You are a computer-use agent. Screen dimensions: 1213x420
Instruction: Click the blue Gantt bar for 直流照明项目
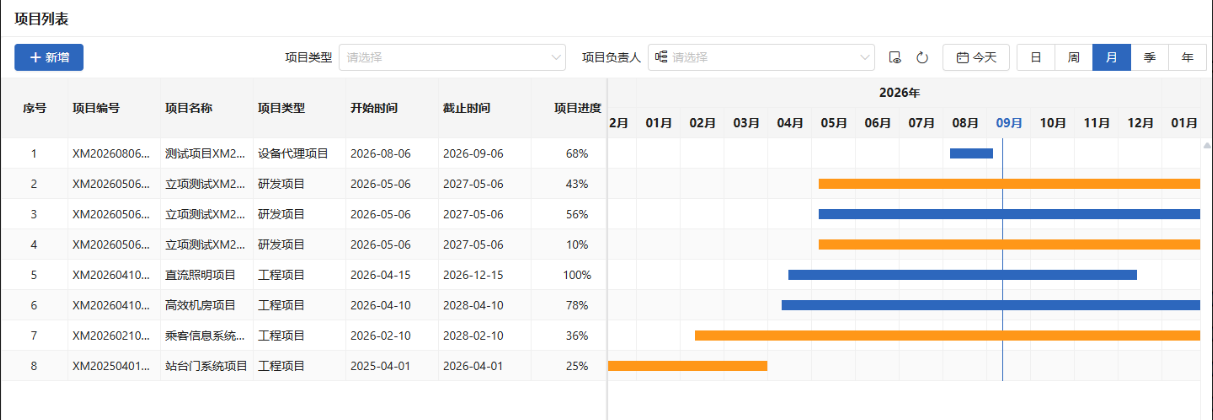pyautogui.click(x=962, y=275)
